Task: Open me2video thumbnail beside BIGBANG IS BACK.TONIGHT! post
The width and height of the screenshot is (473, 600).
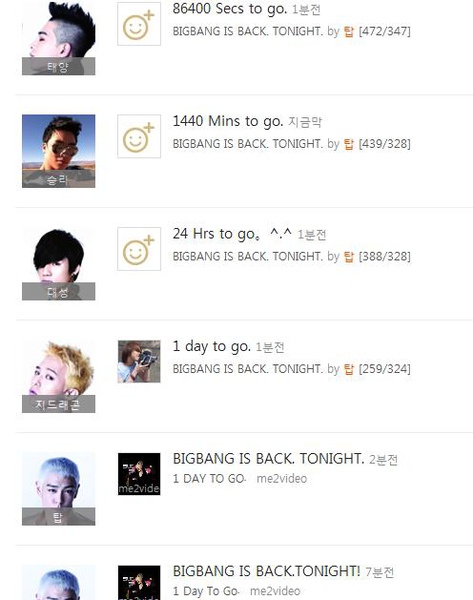Action: coord(139,582)
